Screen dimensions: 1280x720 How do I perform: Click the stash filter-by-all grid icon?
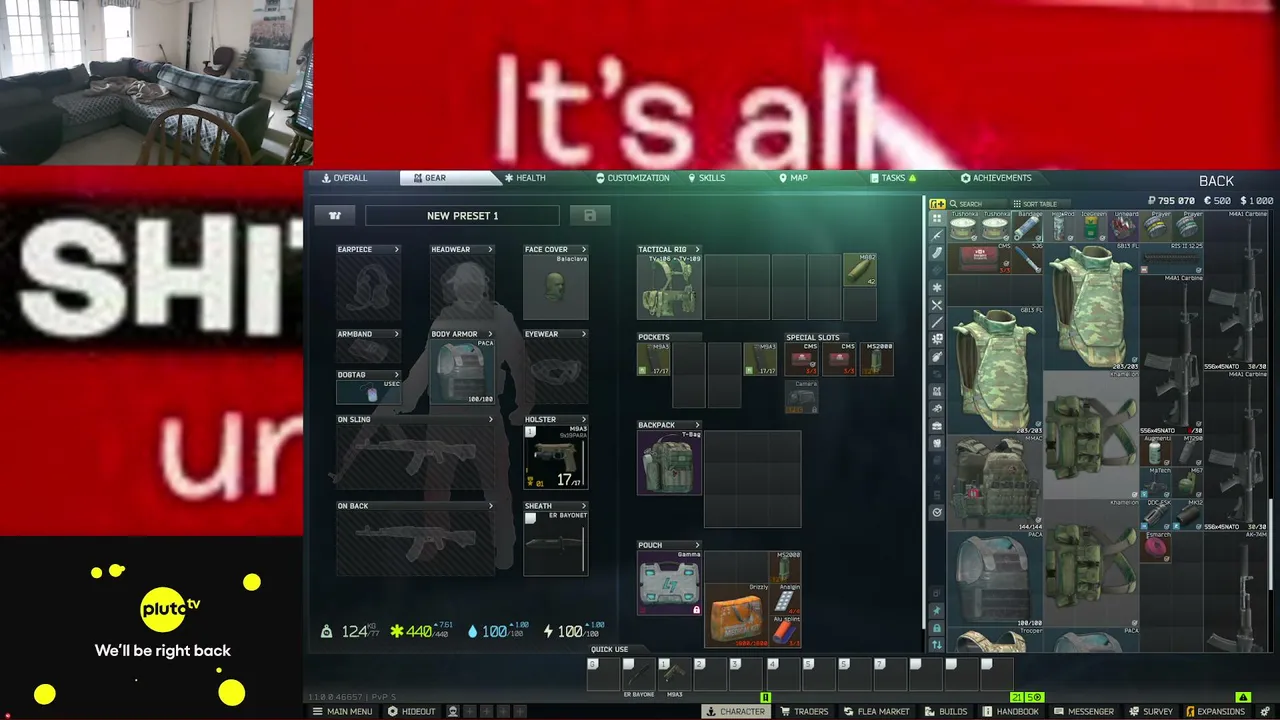click(937, 217)
